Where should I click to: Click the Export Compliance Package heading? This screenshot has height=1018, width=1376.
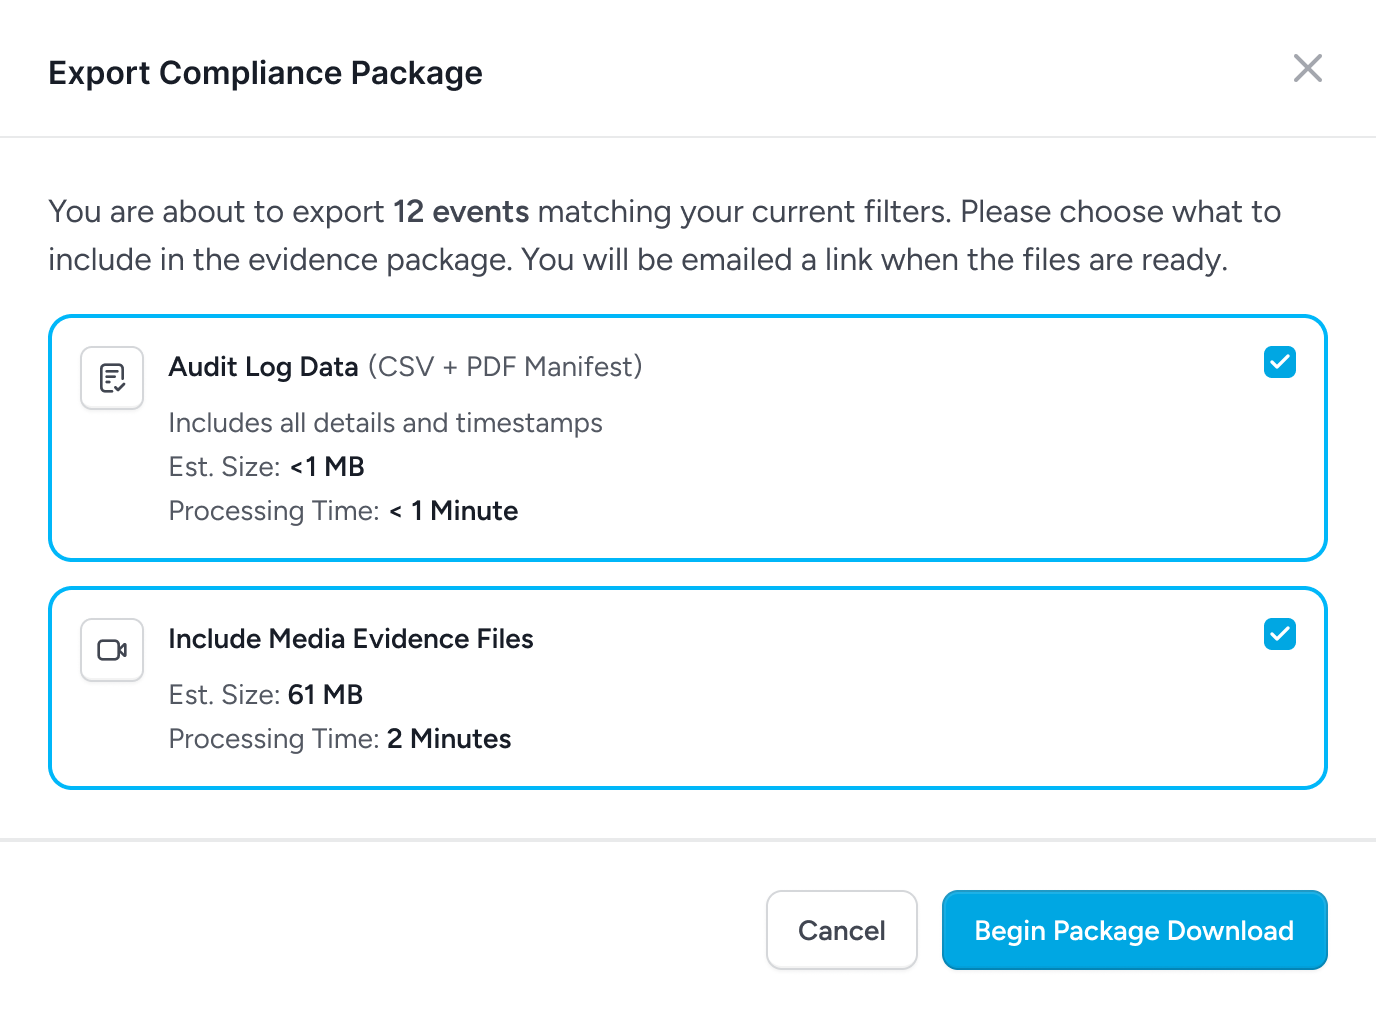pos(265,73)
